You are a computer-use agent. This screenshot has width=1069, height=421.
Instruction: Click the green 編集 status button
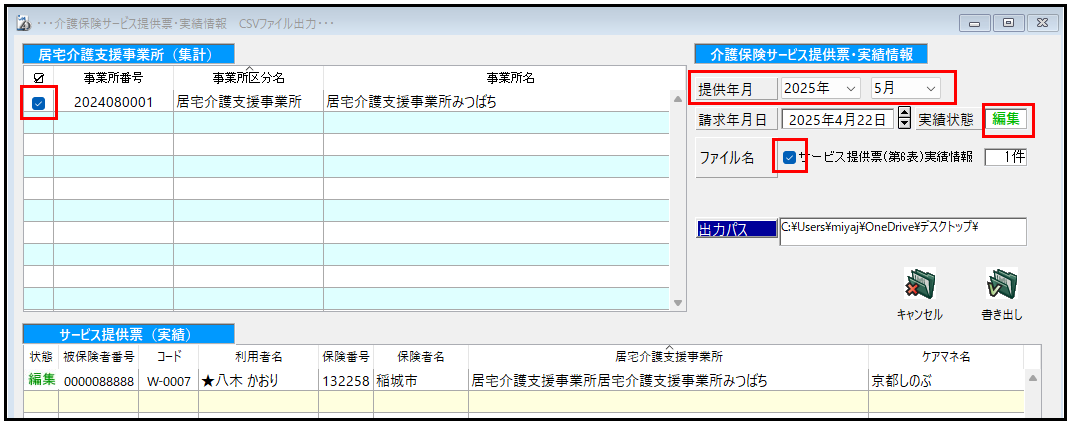(x=1006, y=119)
